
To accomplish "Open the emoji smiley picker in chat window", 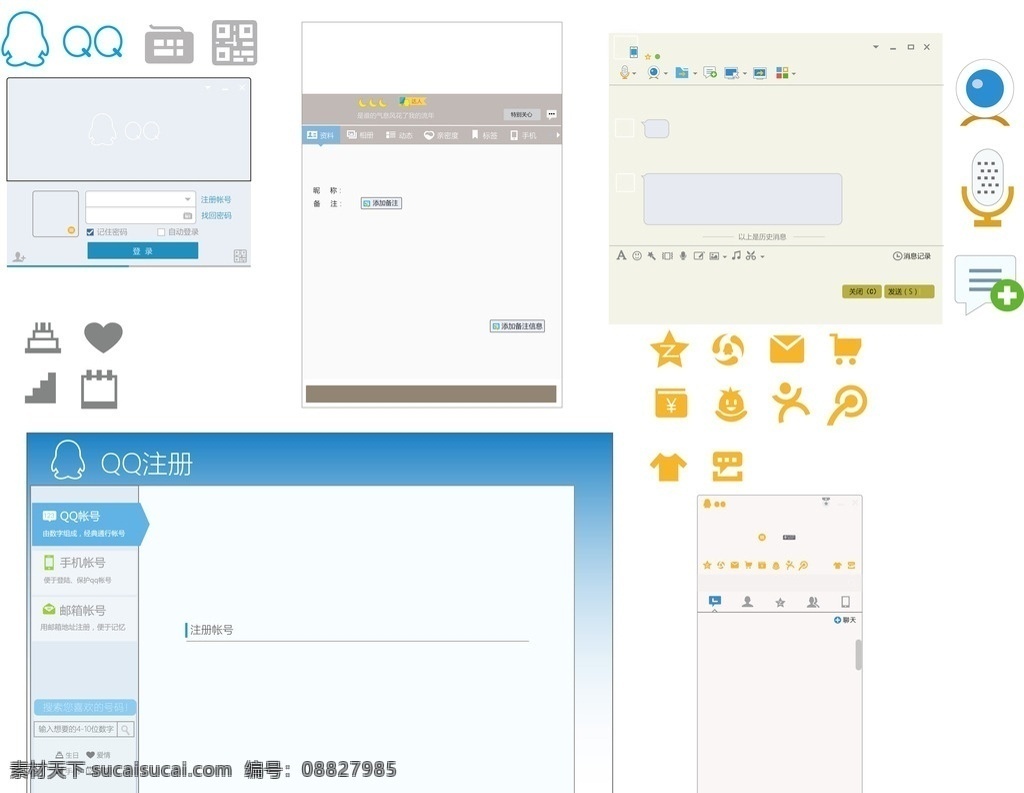I will click(637, 256).
